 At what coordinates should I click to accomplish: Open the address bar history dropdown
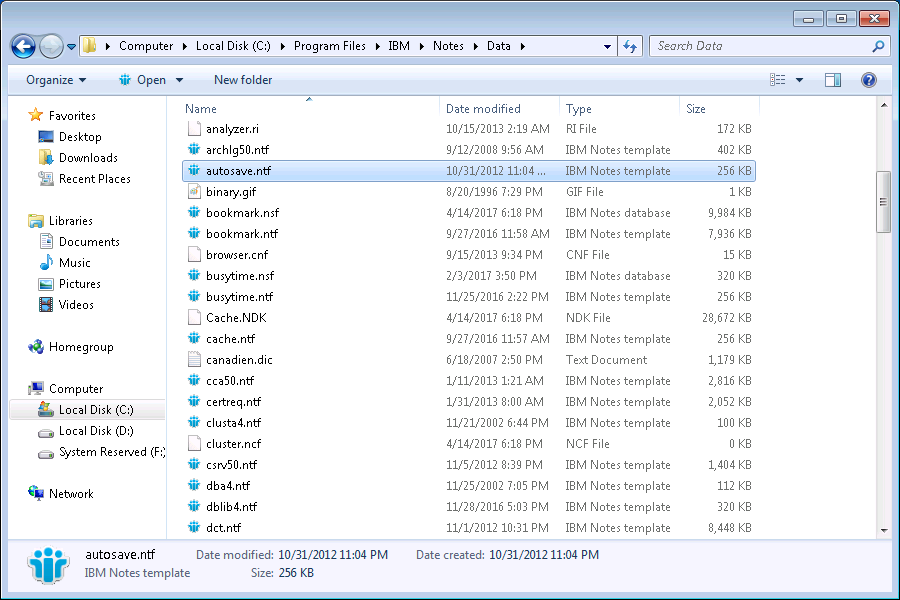(x=607, y=46)
